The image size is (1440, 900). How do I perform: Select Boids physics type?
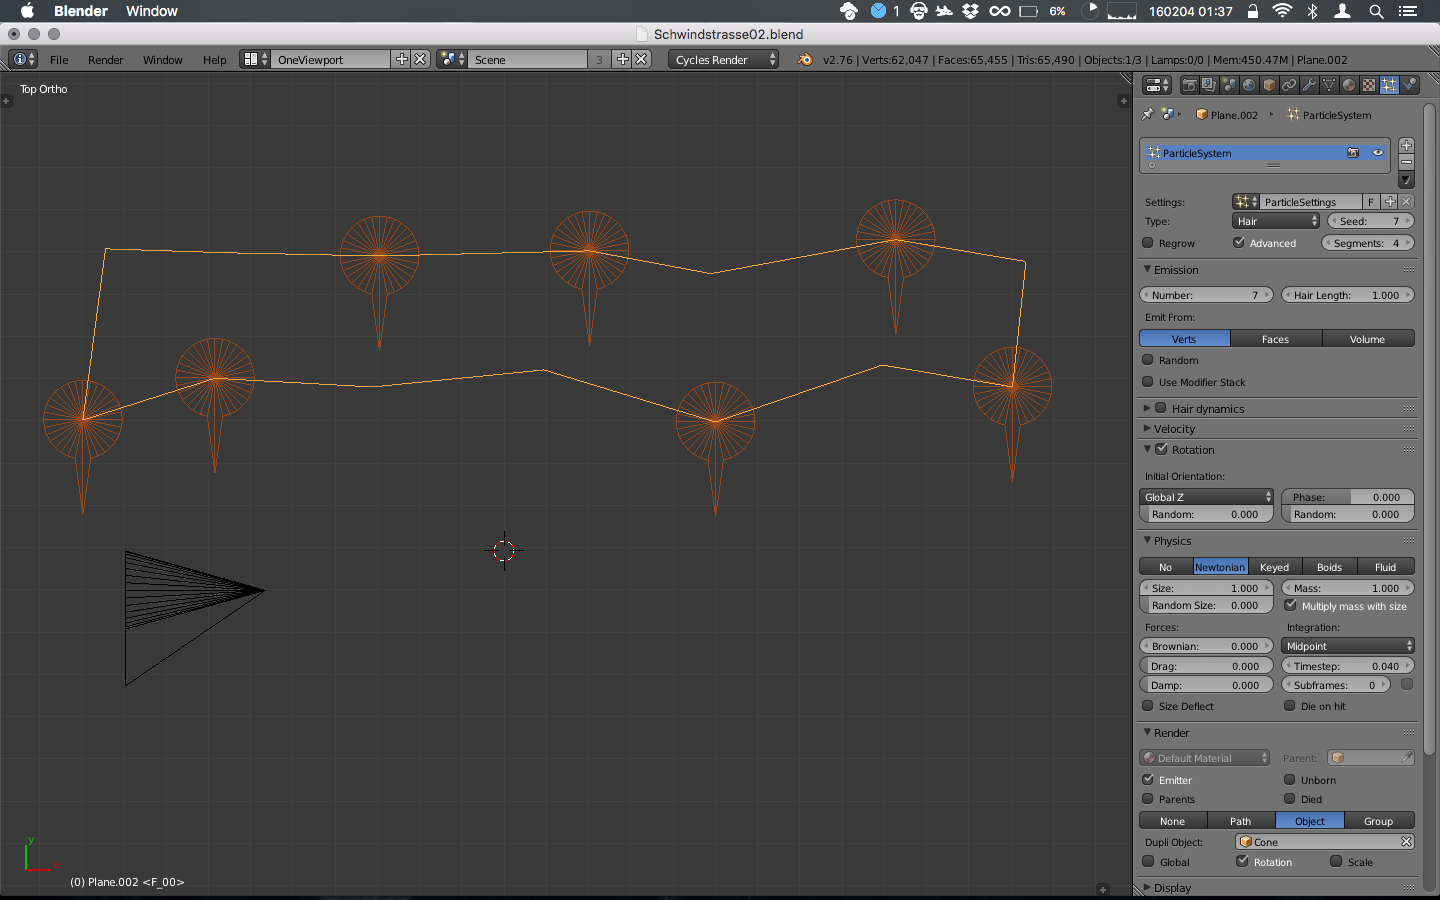[1329, 567]
